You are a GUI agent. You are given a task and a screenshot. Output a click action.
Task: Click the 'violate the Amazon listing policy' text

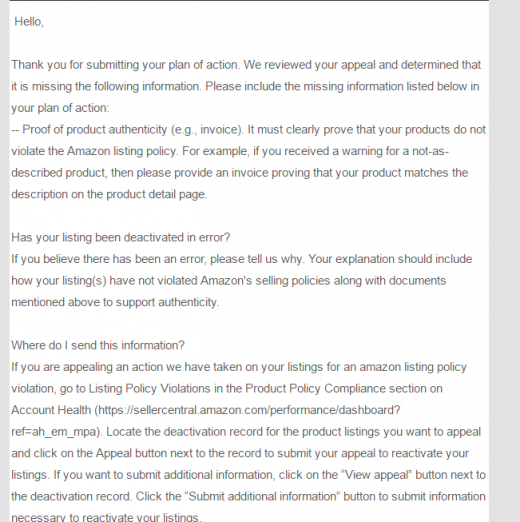point(95,151)
